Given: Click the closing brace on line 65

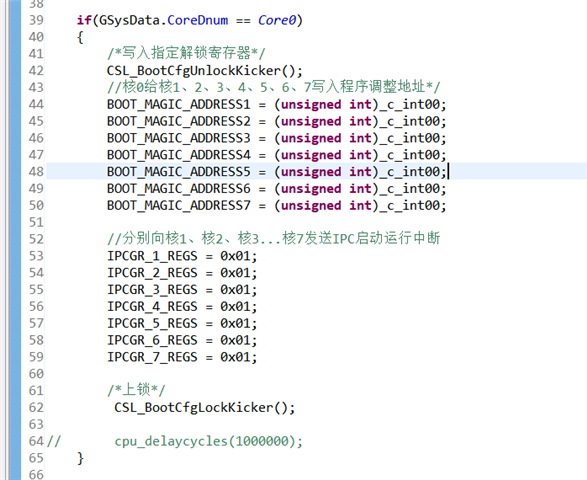Looking at the screenshot, I should 80,458.
